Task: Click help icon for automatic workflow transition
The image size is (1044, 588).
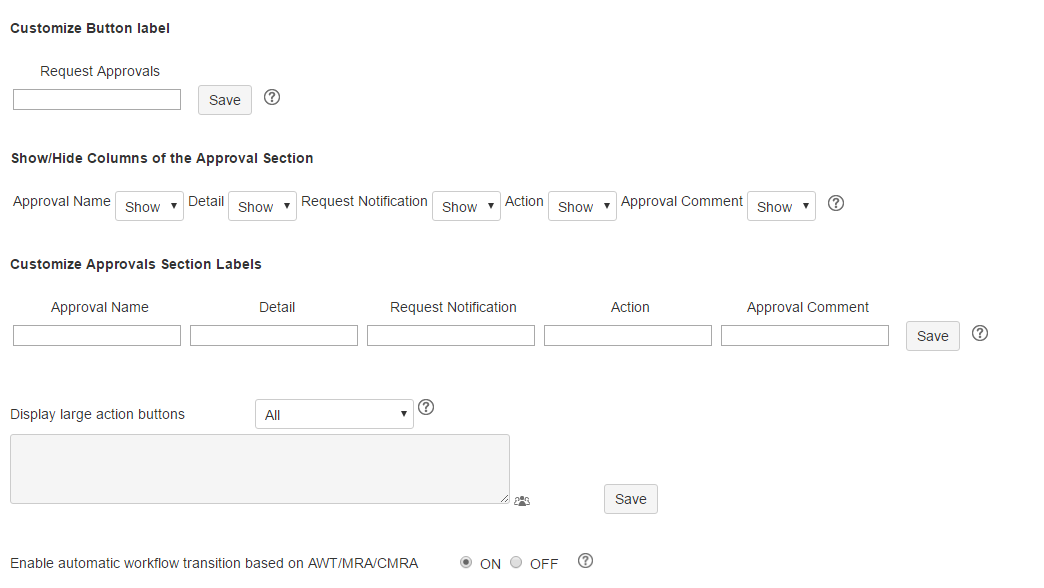Action: (x=586, y=561)
